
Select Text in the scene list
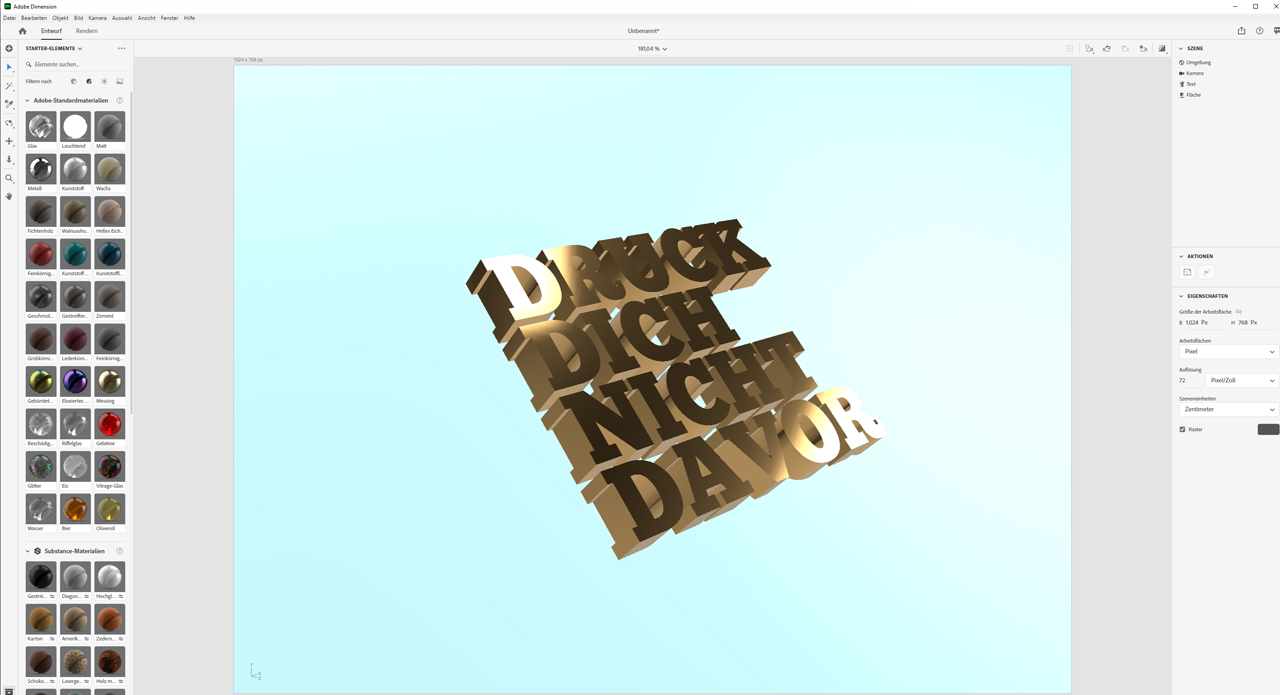1190,84
